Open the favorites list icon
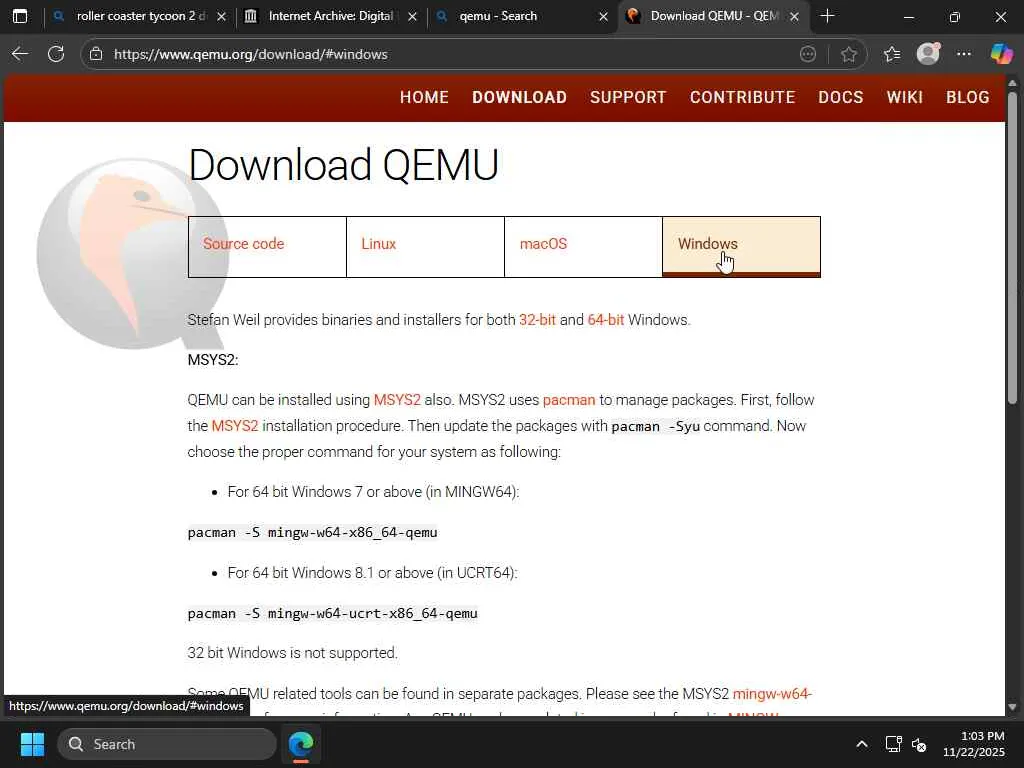 [891, 54]
